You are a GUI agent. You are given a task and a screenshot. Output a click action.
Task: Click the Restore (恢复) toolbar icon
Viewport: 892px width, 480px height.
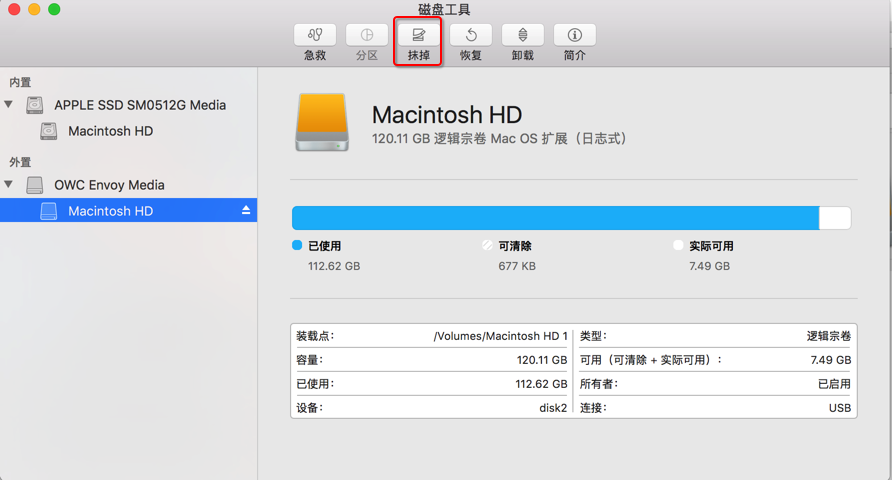point(471,35)
